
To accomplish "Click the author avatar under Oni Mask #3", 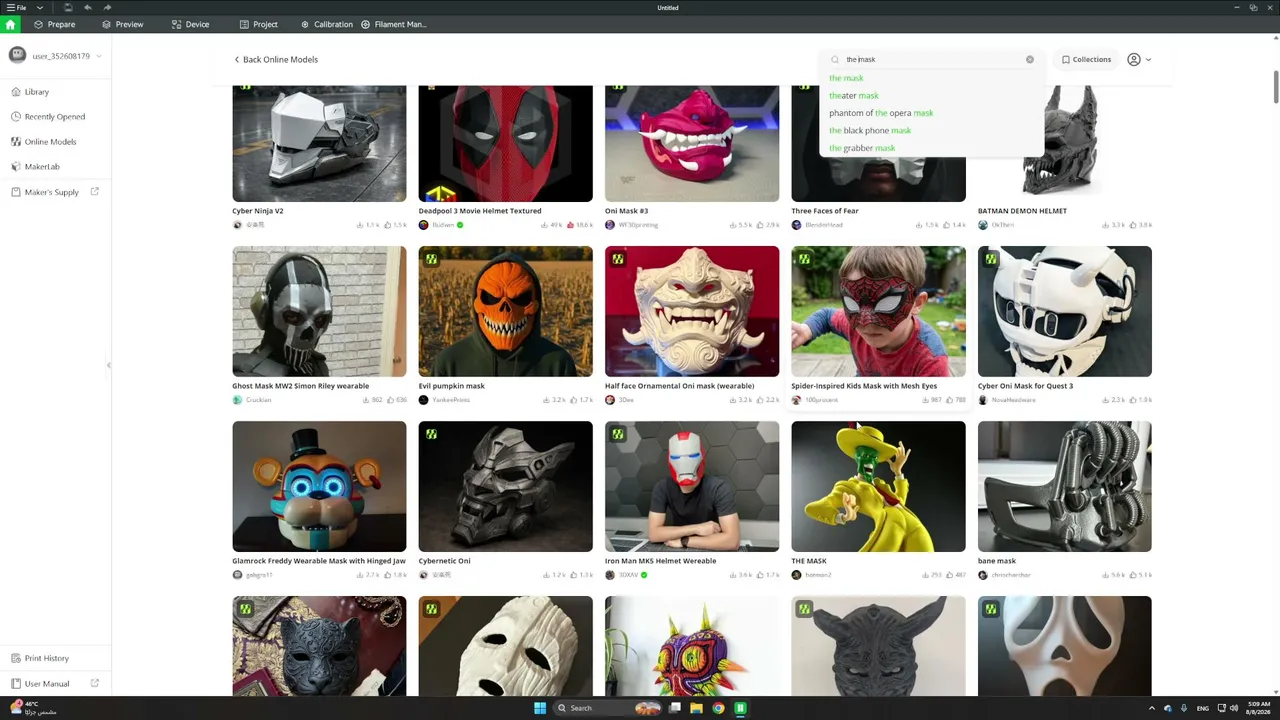I will (610, 225).
